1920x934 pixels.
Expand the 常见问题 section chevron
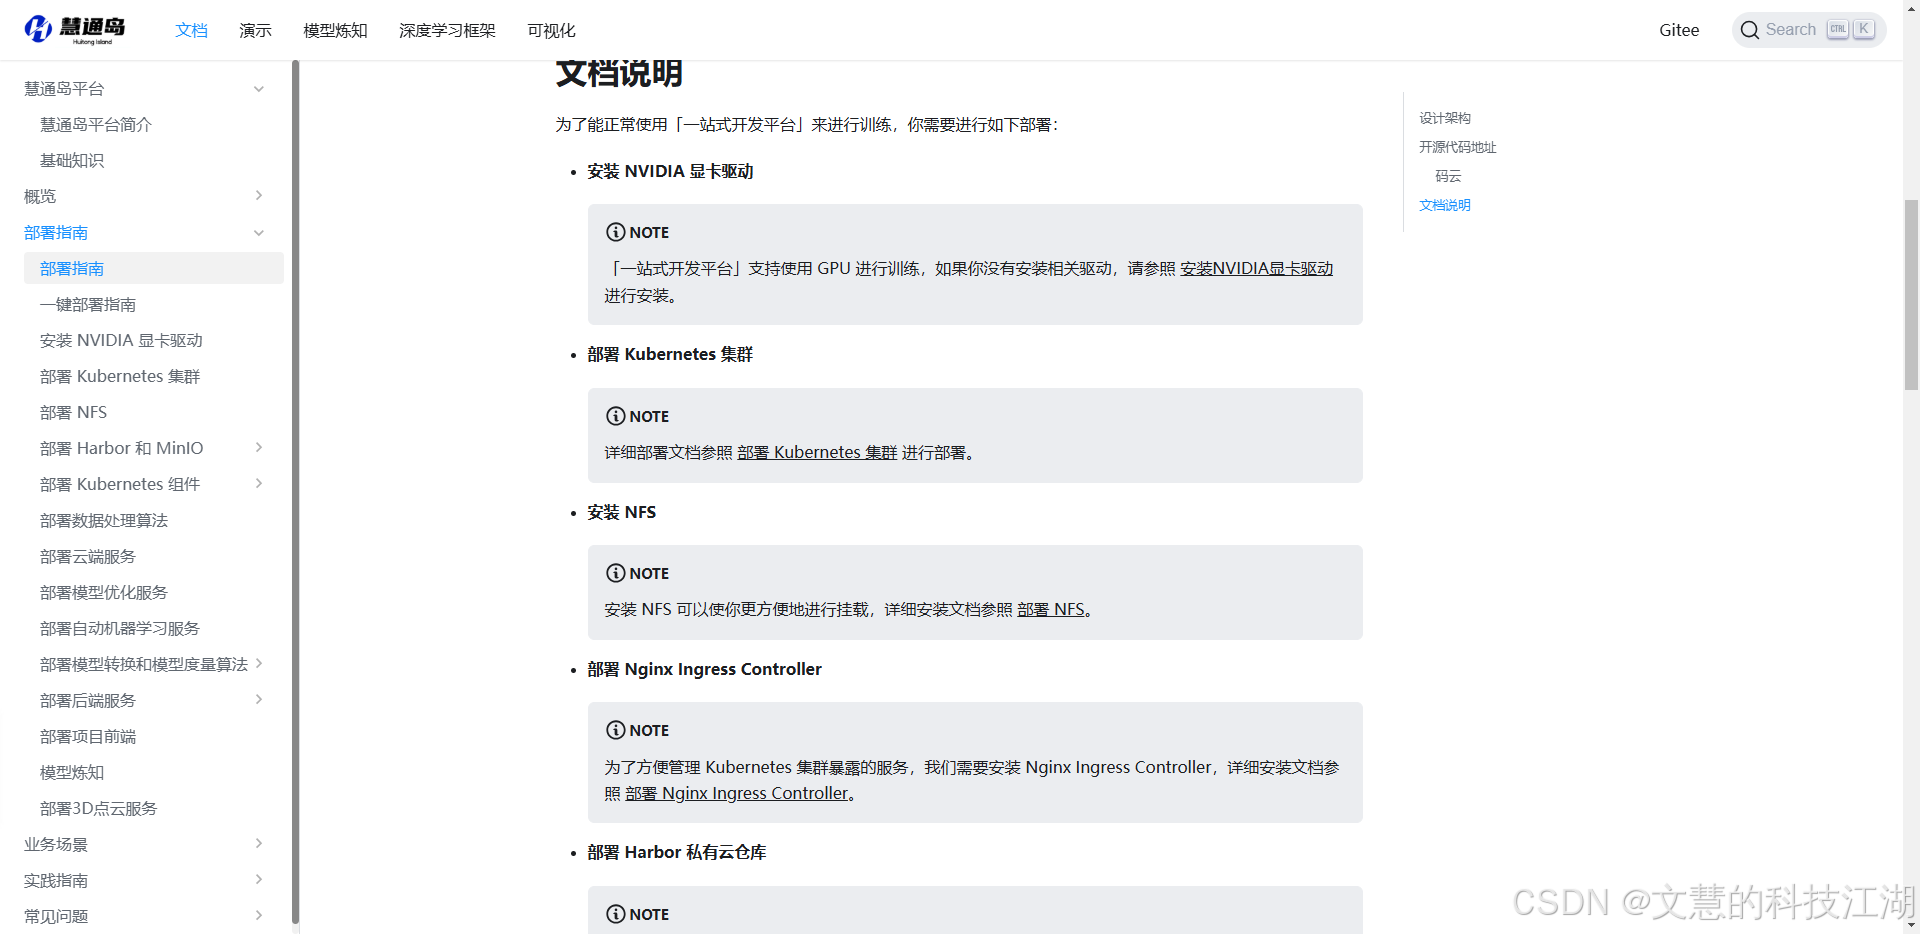pos(259,916)
